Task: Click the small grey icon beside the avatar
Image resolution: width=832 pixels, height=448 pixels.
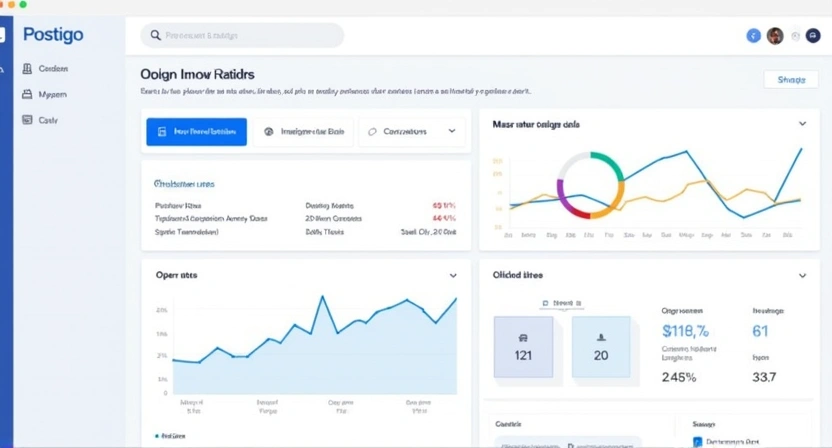Action: (x=795, y=36)
